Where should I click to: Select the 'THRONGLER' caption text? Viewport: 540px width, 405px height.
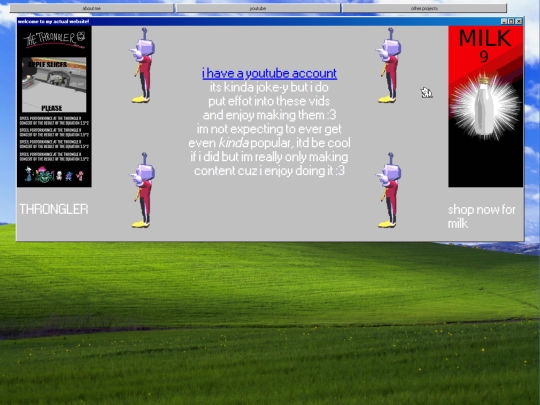click(x=54, y=209)
